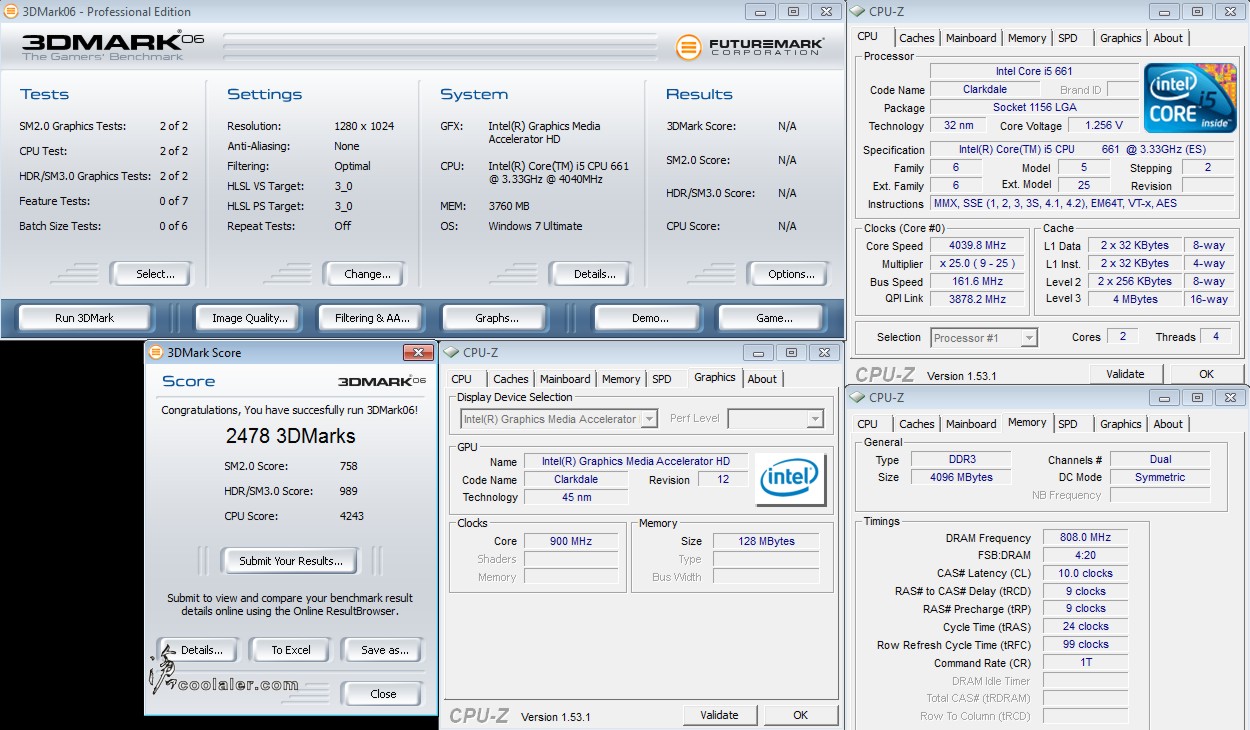The height and width of the screenshot is (730, 1250).
Task: Select the Caches tab in the processor CPU-Z window
Action: coord(916,38)
